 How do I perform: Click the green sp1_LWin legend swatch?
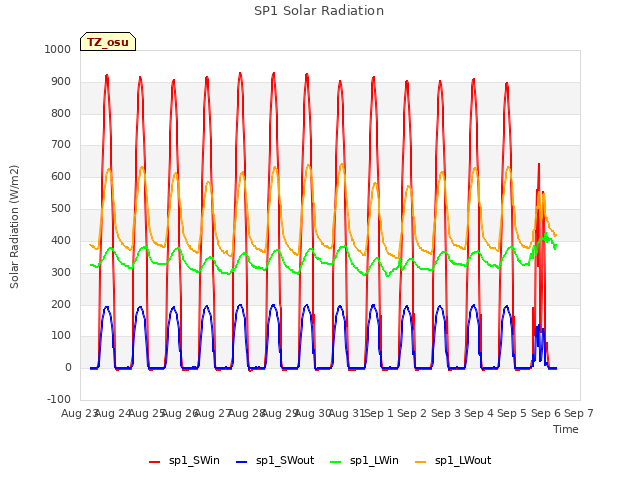(x=335, y=462)
